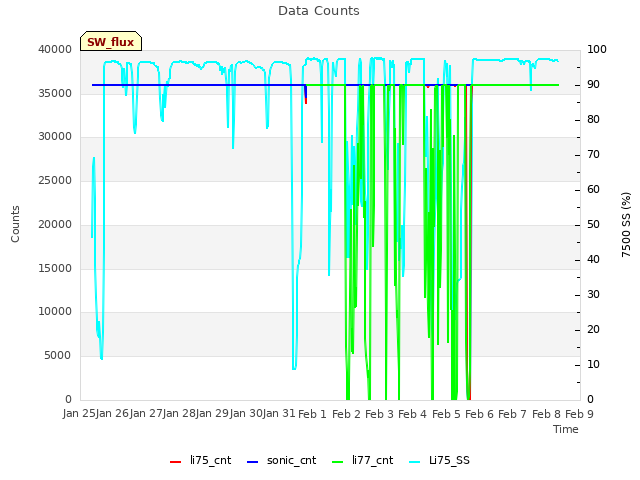Select the sonic_cnt legend entry
This screenshot has height=480, width=640.
[282, 460]
